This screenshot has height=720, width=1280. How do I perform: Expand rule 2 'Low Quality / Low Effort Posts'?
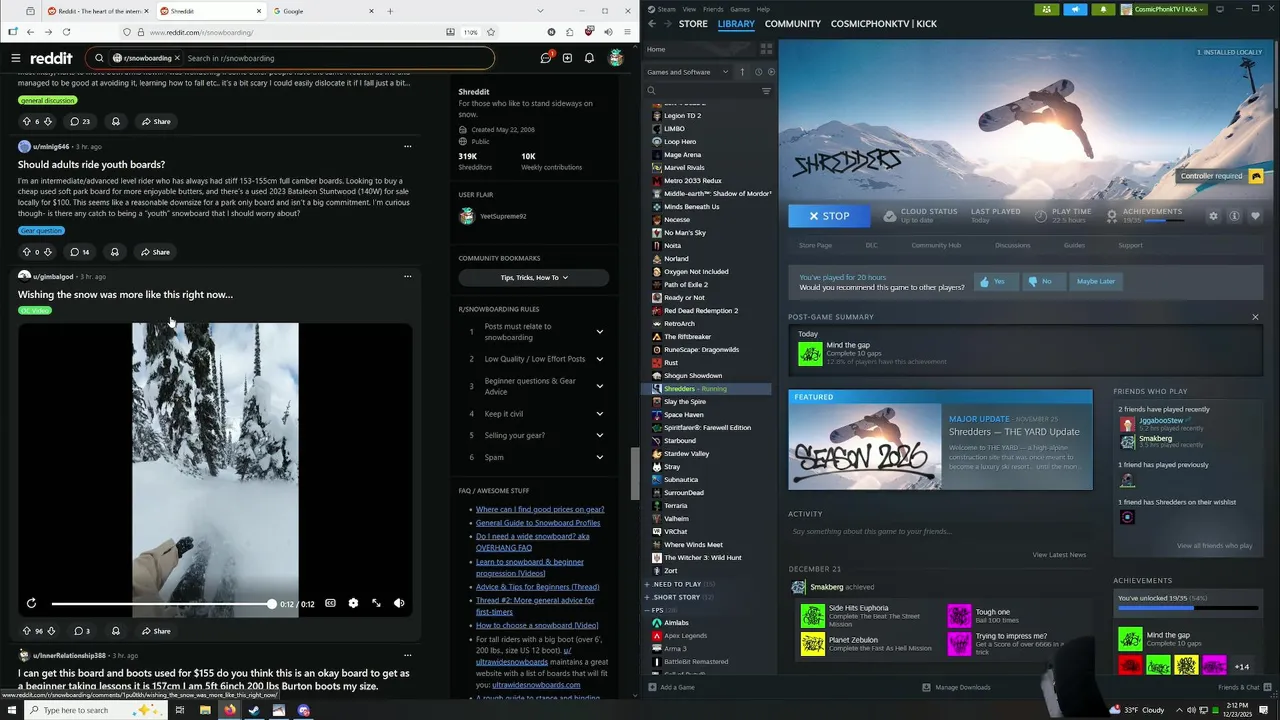(599, 359)
